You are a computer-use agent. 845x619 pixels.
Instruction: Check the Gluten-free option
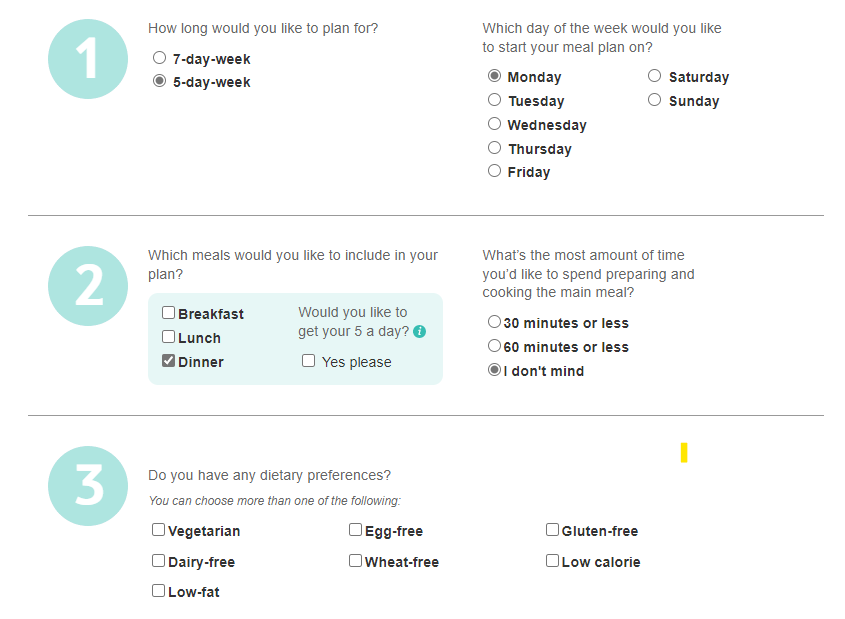pos(552,530)
